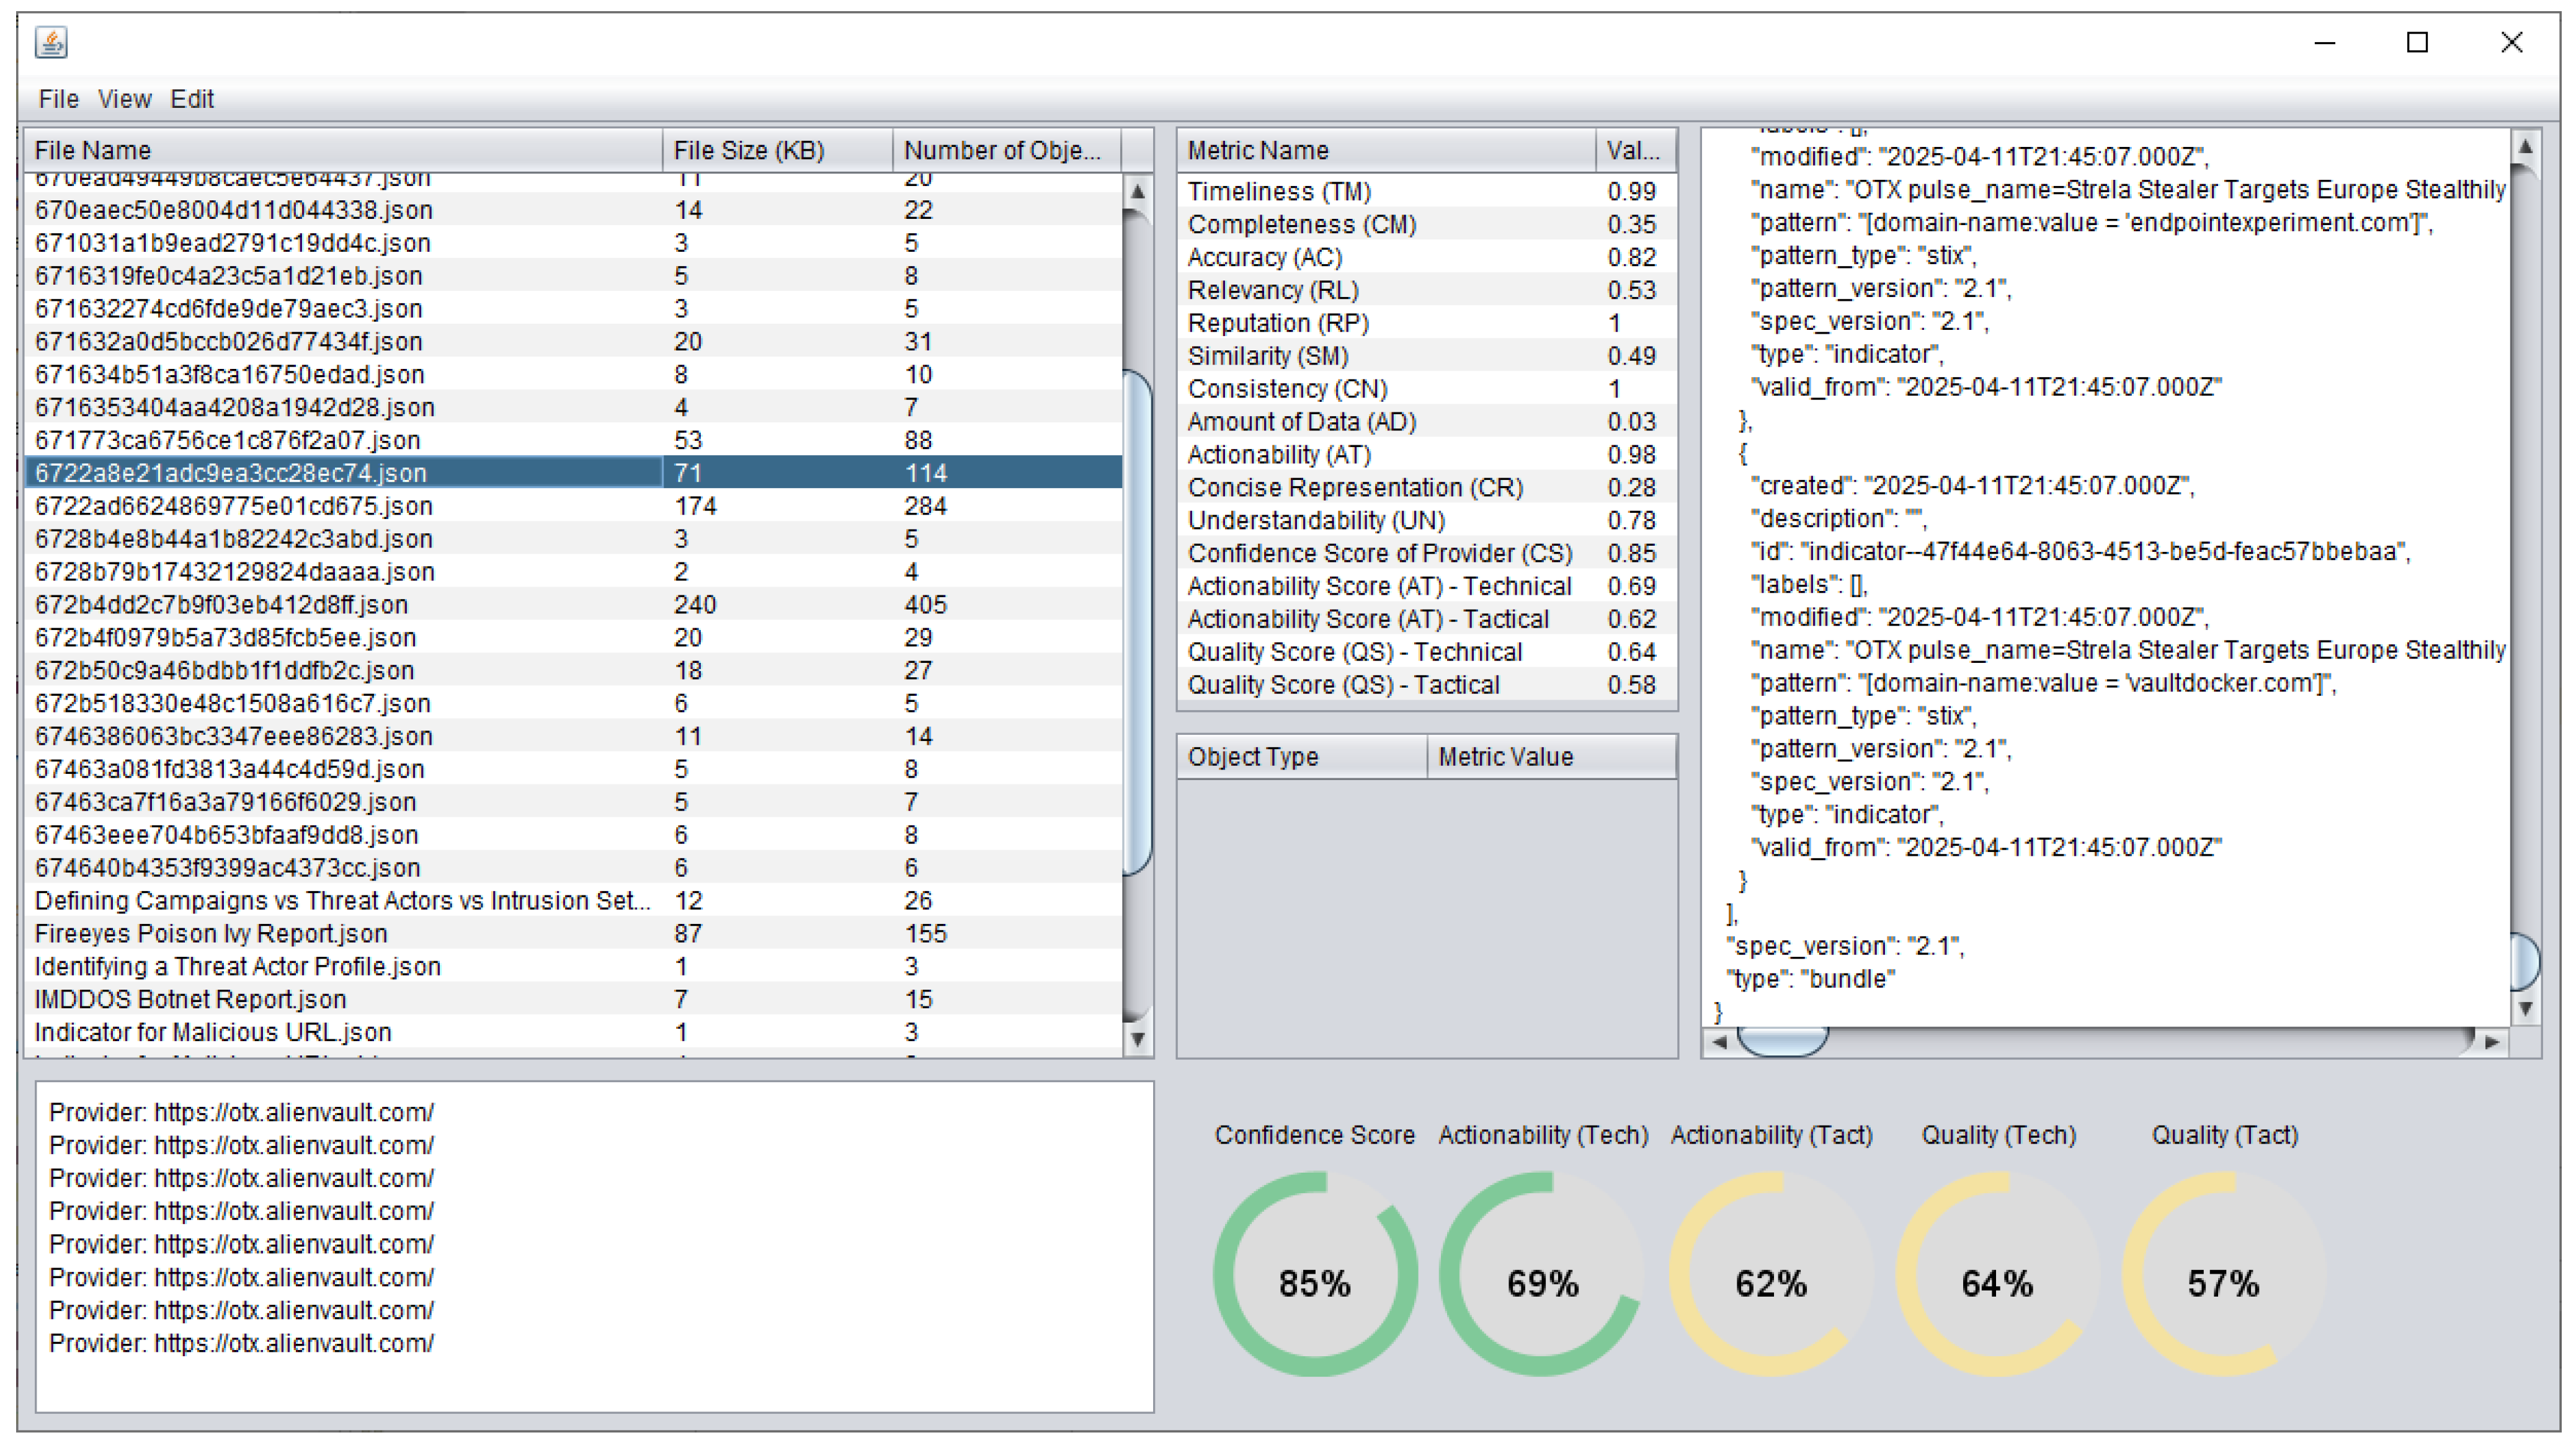Click JSON viewer scroll up arrow
This screenshot has width=2576, height=1448.
[x=2524, y=147]
